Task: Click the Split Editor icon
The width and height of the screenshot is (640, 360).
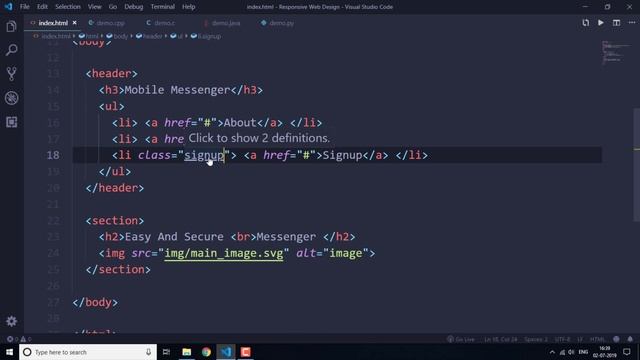Action: (x=616, y=23)
